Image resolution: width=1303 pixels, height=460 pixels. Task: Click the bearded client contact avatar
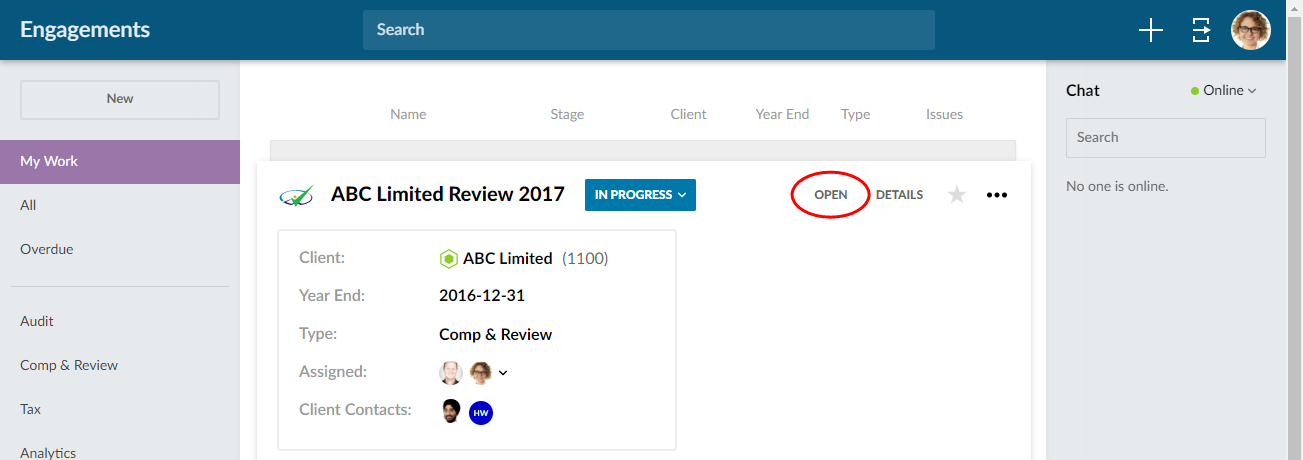(451, 411)
